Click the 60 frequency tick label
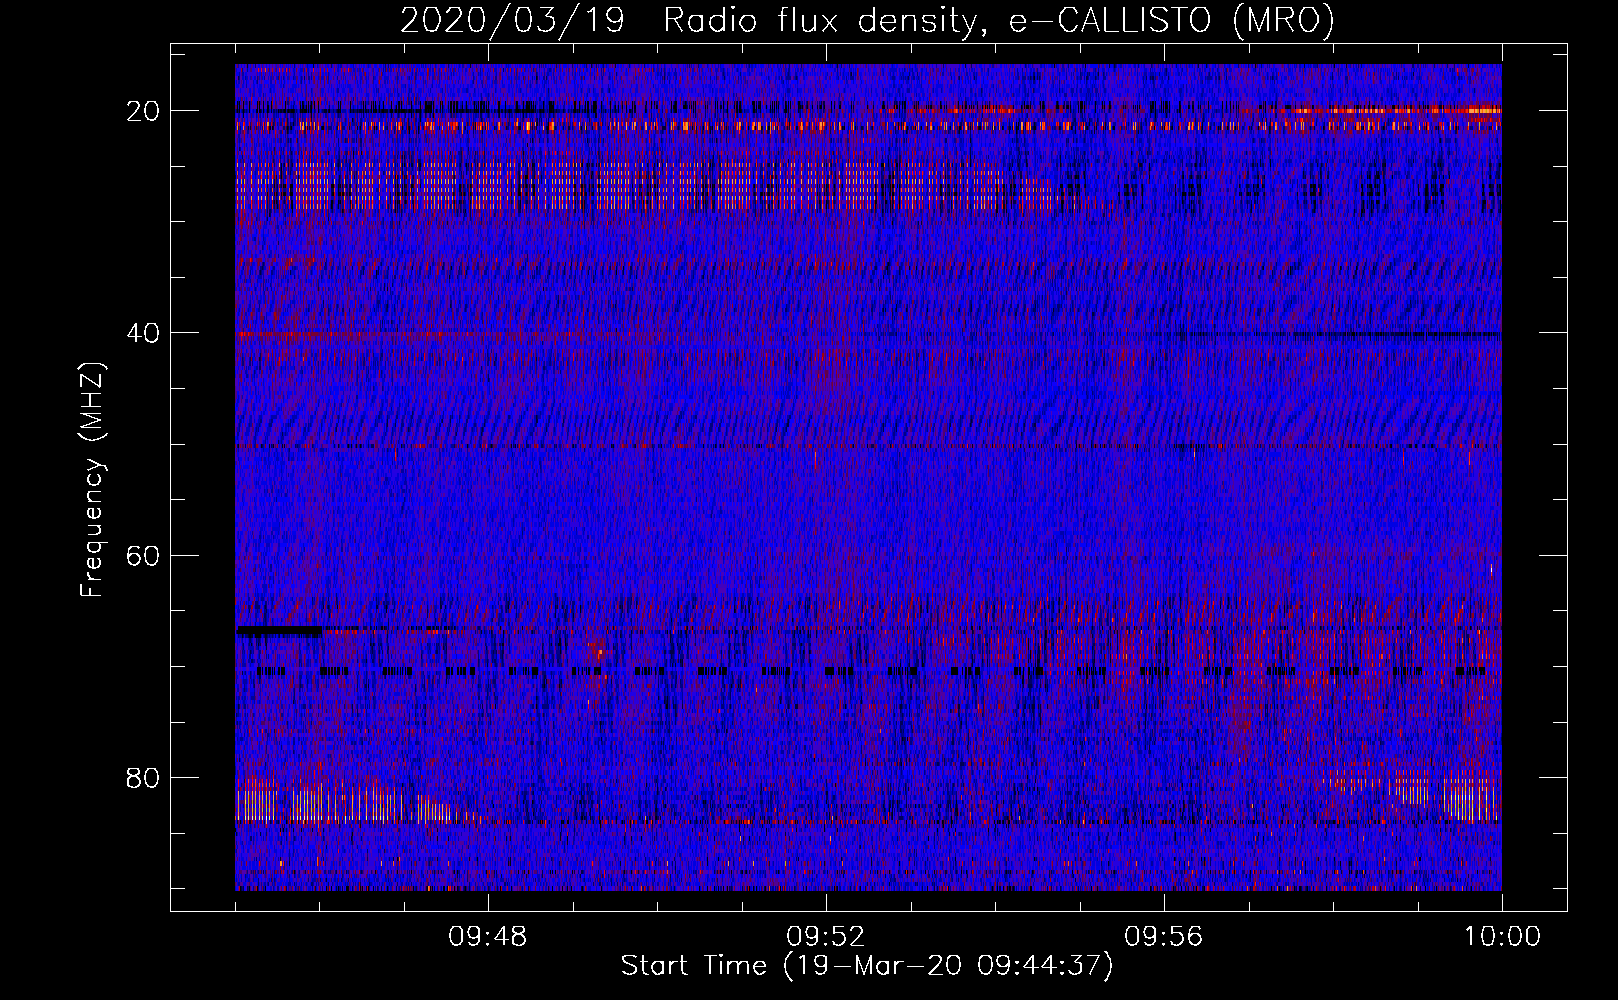Viewport: 1618px width, 1000px height. [x=144, y=555]
